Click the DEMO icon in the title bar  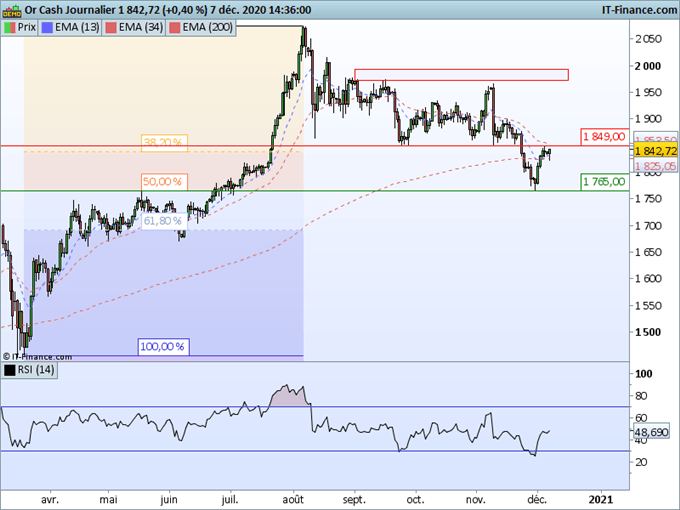pyautogui.click(x=12, y=10)
